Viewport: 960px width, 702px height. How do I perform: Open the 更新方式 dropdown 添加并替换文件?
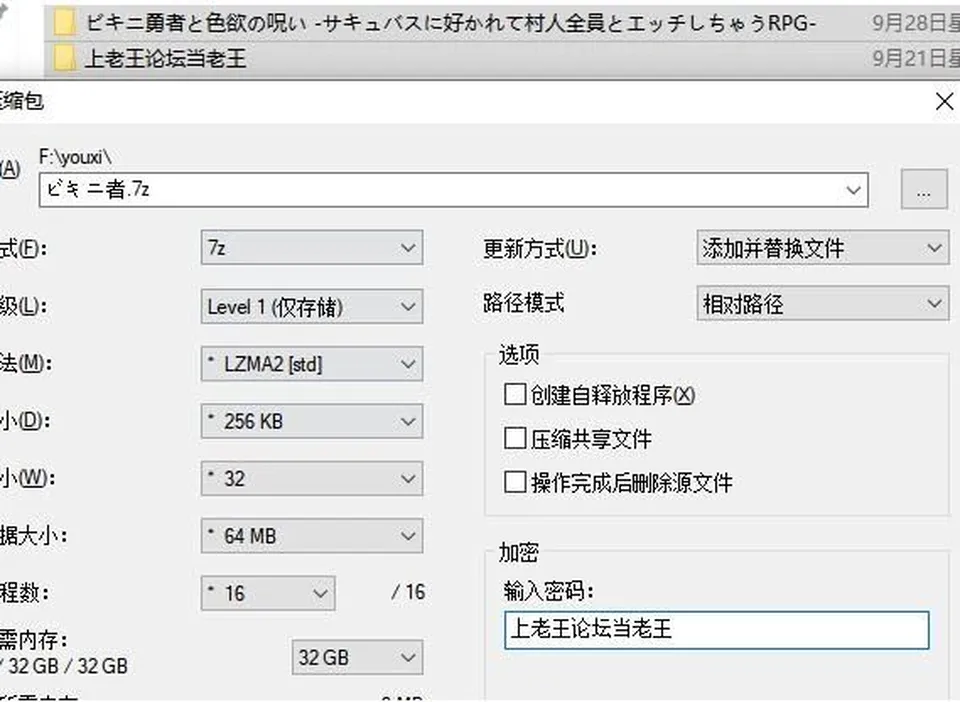tap(823, 248)
